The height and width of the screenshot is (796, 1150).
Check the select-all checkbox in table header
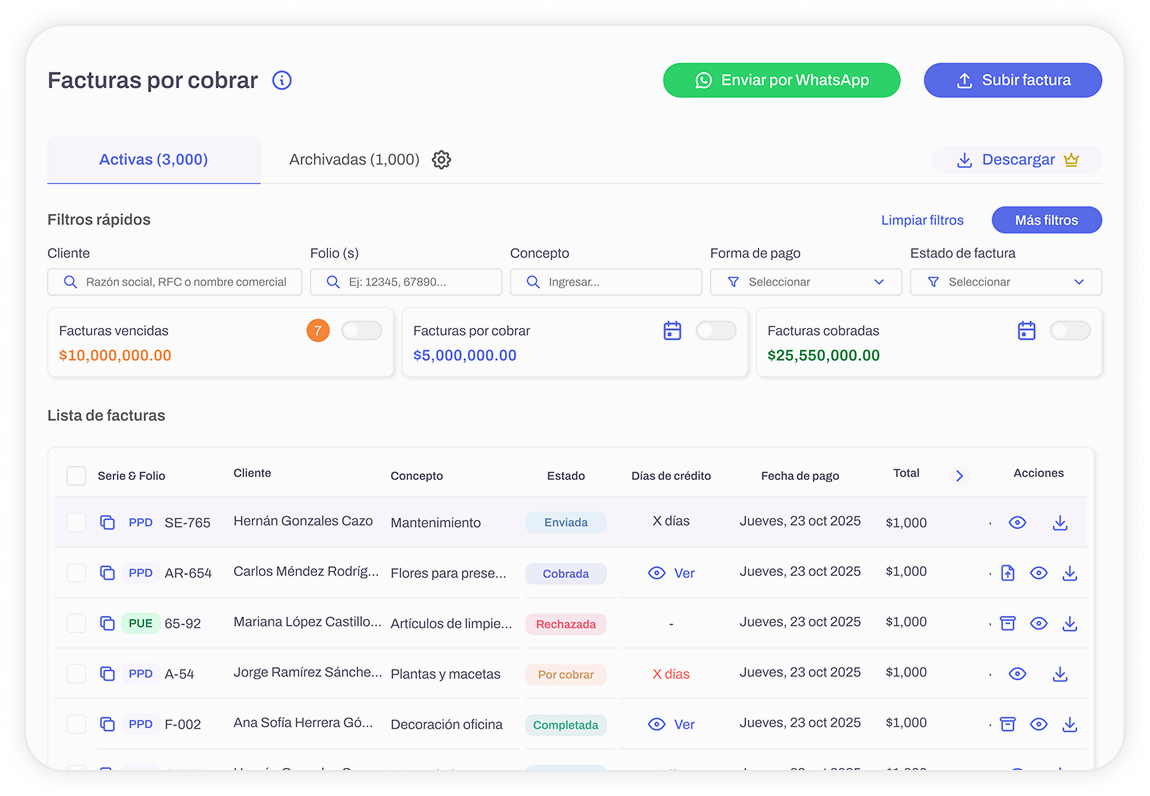pyautogui.click(x=76, y=476)
